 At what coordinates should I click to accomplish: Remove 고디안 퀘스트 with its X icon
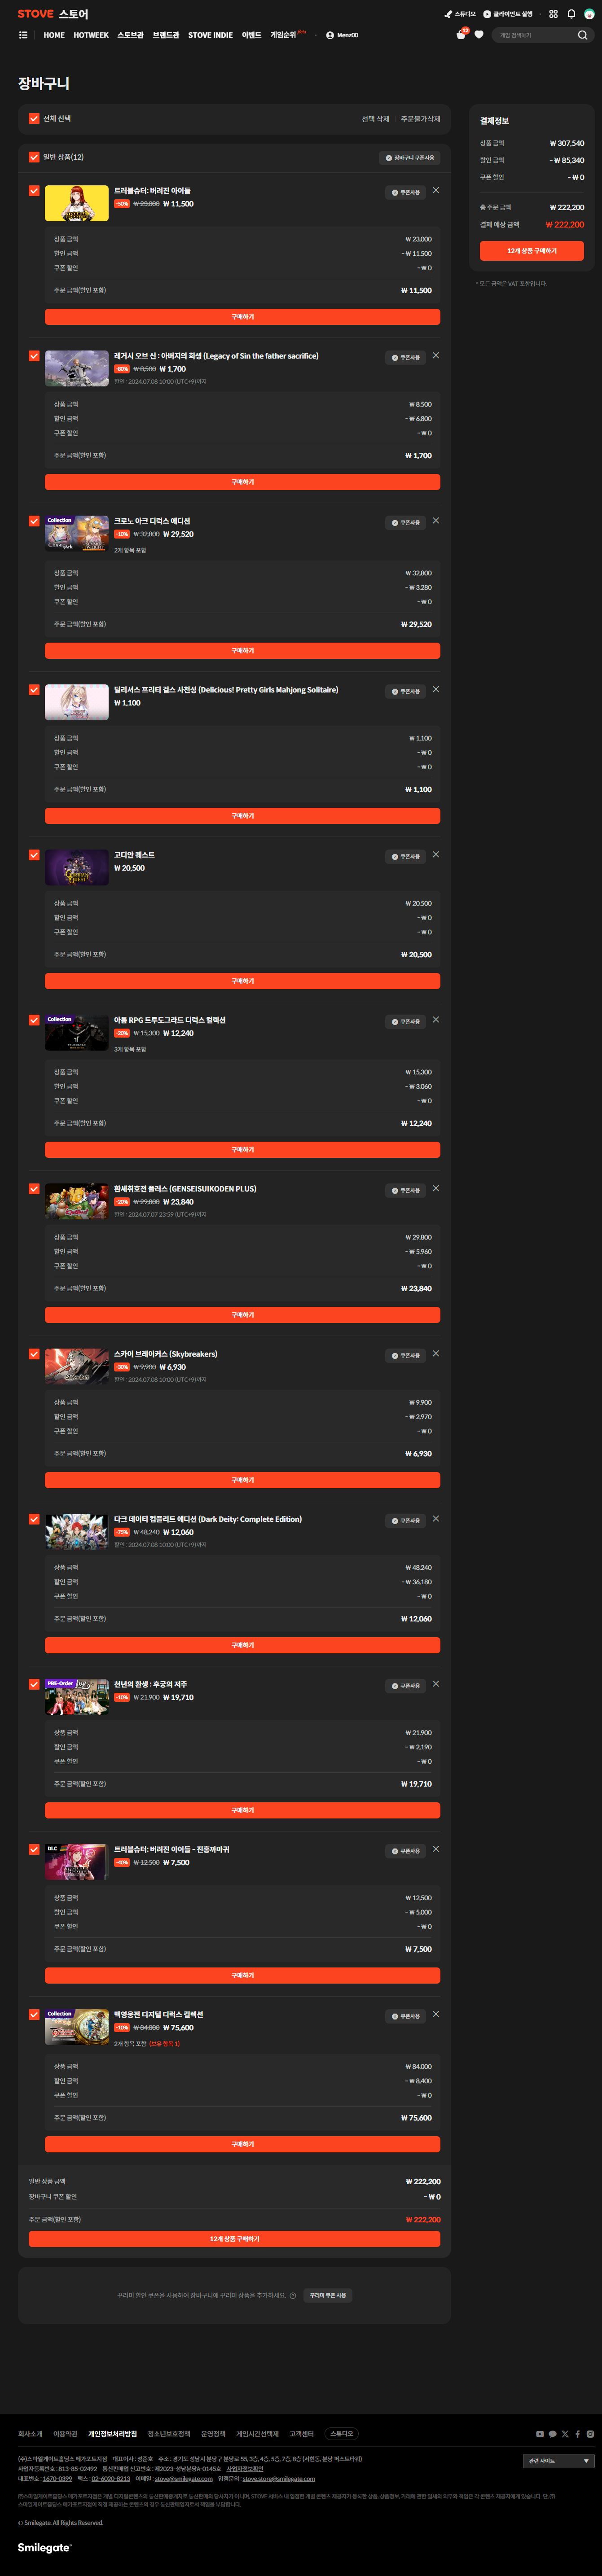click(436, 855)
